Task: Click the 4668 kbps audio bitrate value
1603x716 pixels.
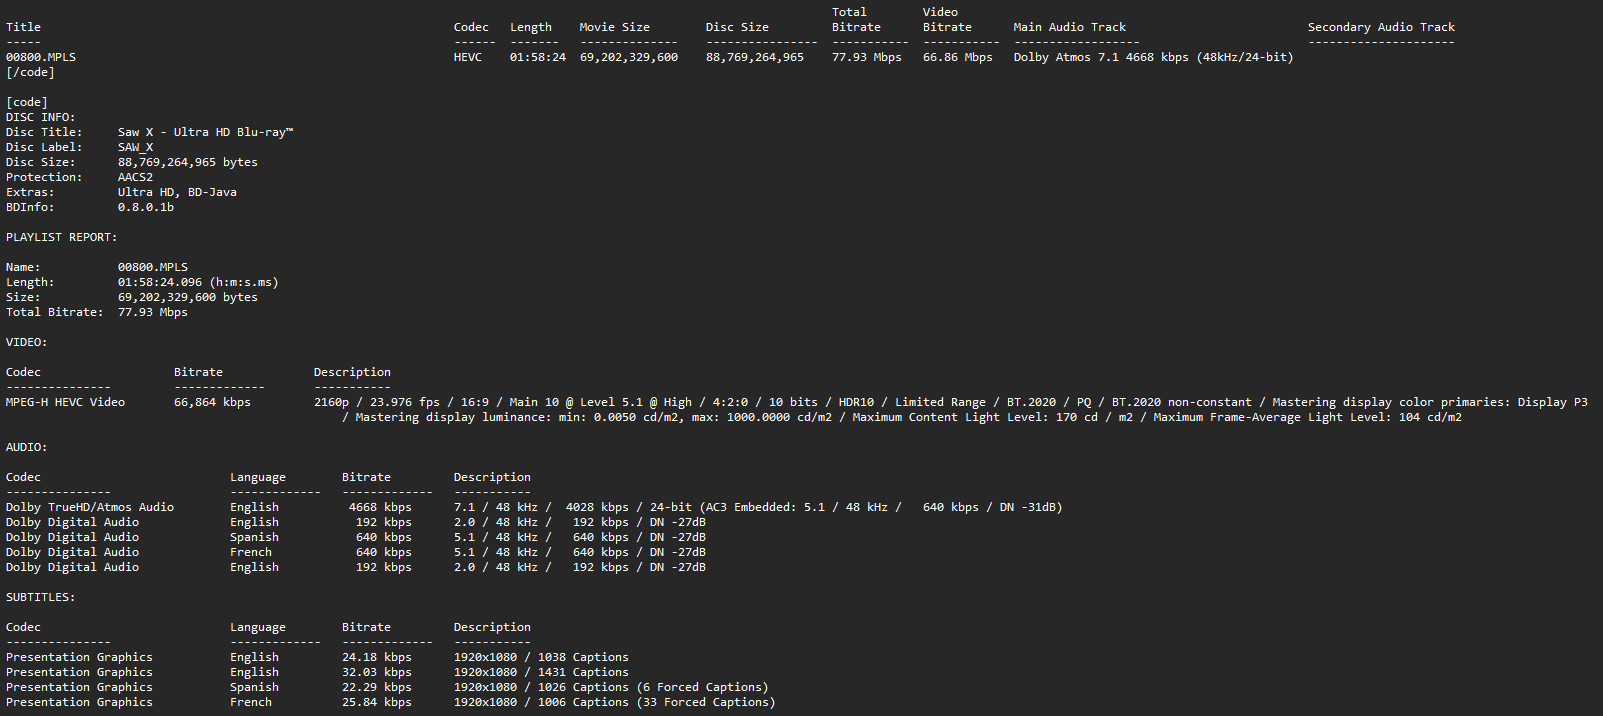Action: pos(380,507)
